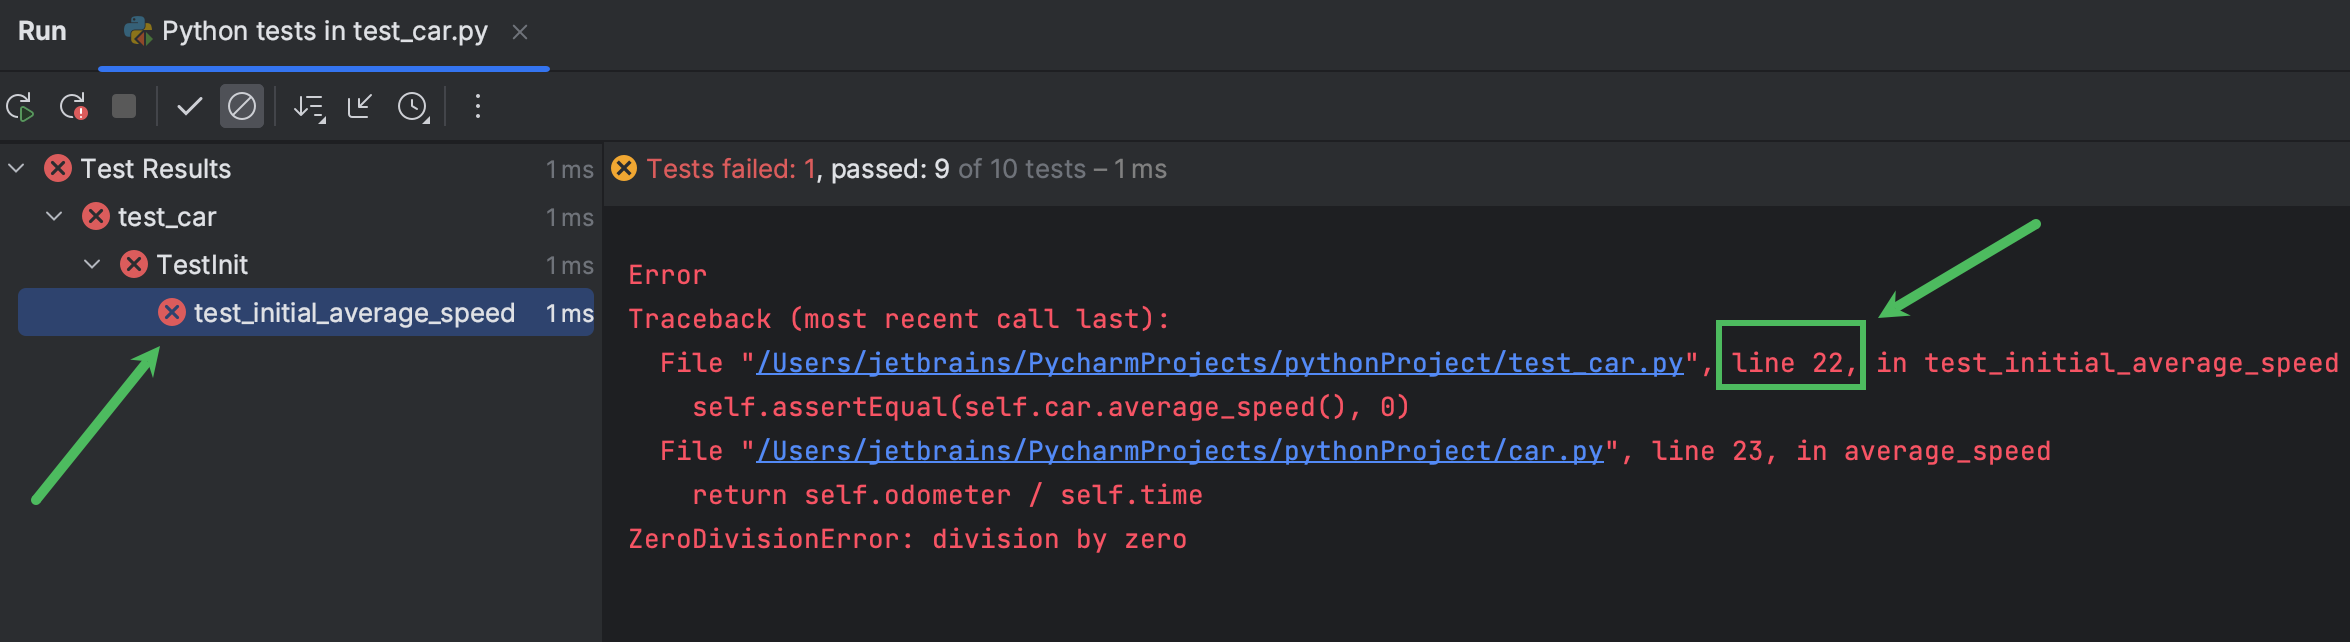This screenshot has height=642, width=2350.
Task: Click the Import Tests from File icon
Action: [x=360, y=107]
